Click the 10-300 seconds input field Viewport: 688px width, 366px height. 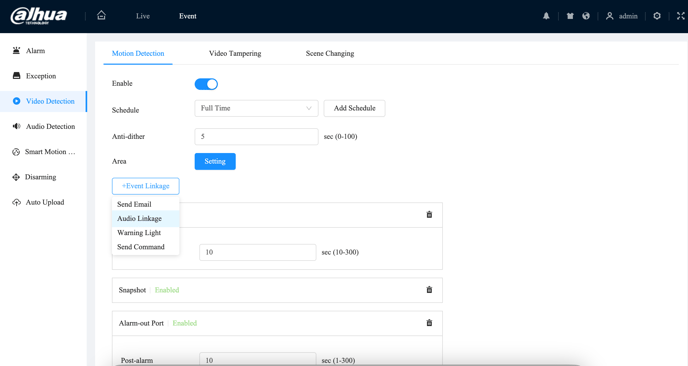(258, 252)
